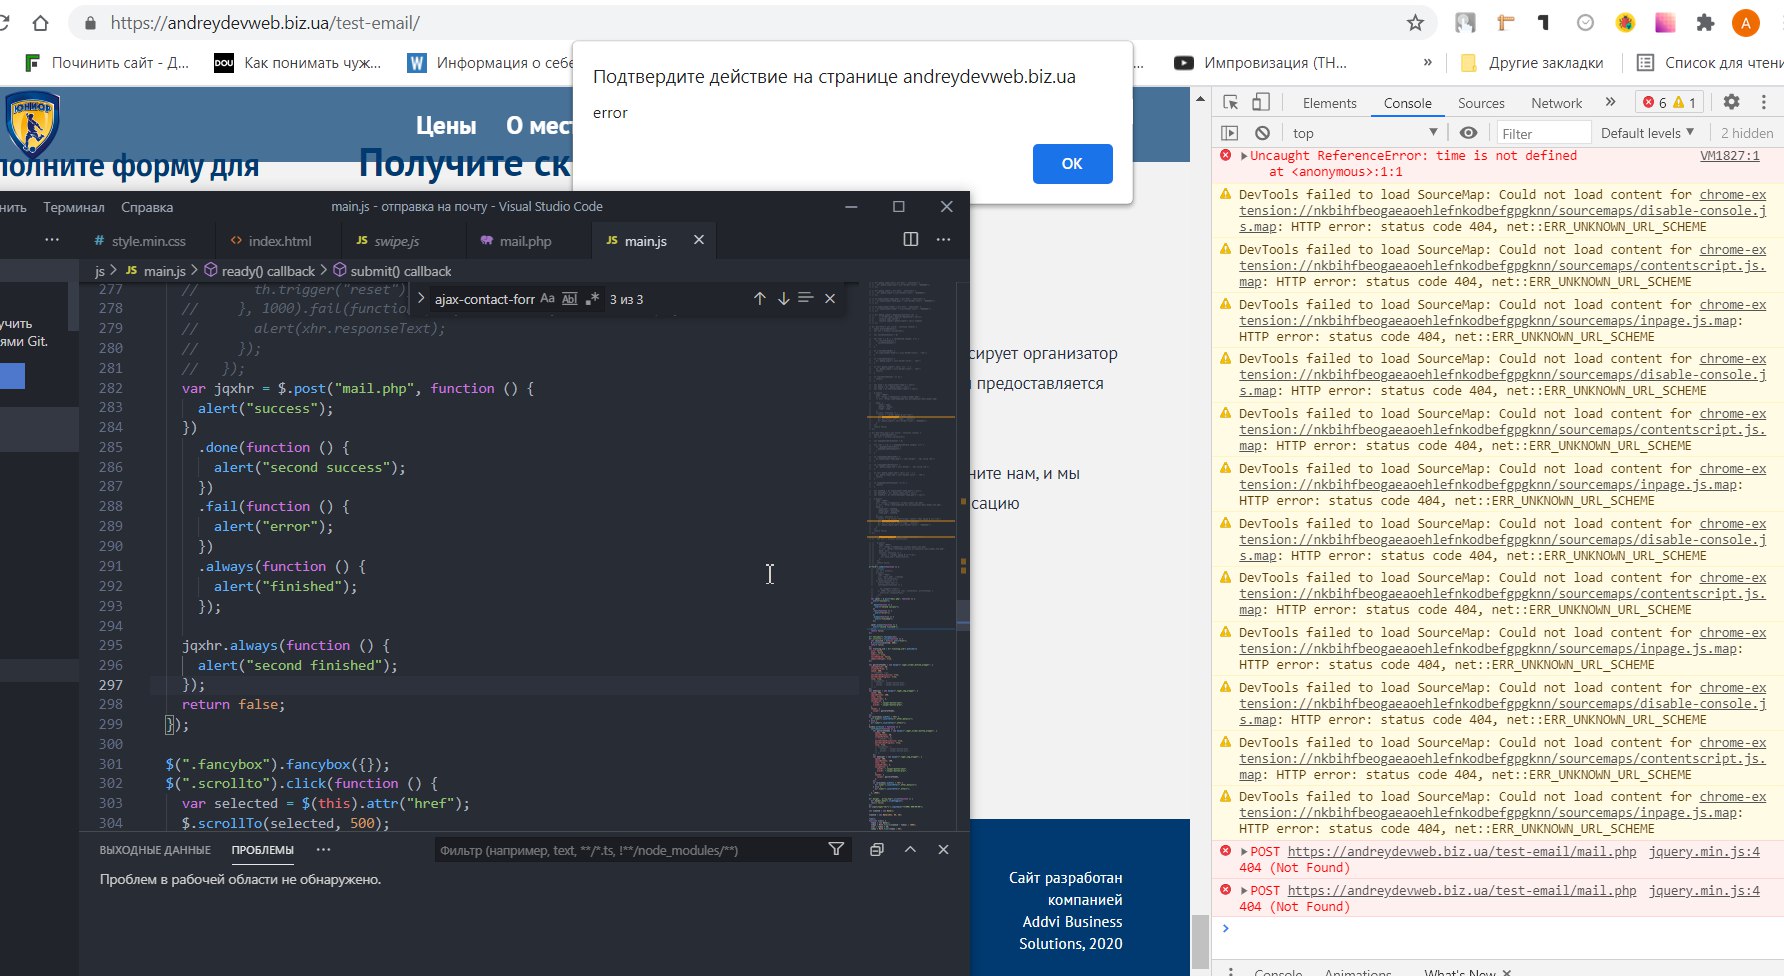1784x976 pixels.
Task: Open the Chrome profile avatar
Action: [x=1746, y=23]
